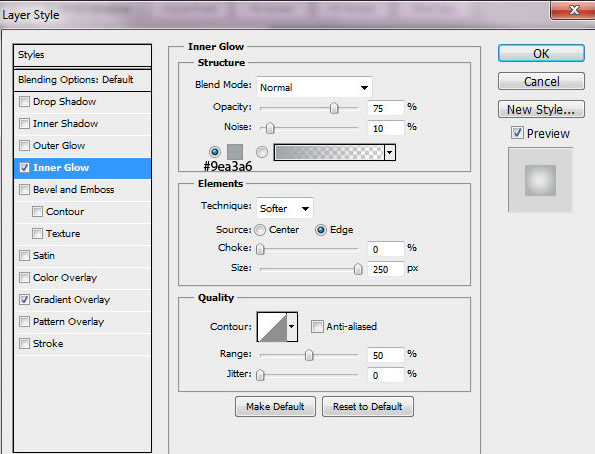Click the layer style preview thumbnail
Image resolution: width=595 pixels, height=454 pixels.
[x=540, y=180]
